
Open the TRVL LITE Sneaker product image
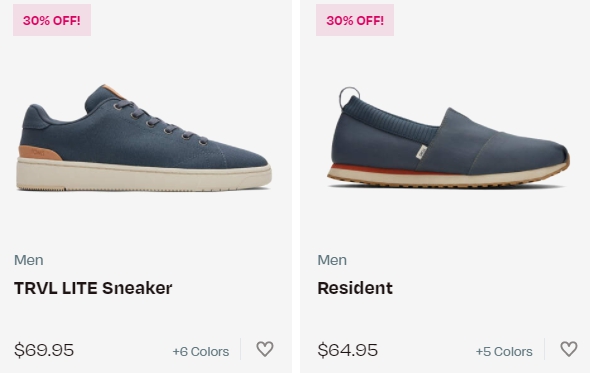click(x=144, y=138)
